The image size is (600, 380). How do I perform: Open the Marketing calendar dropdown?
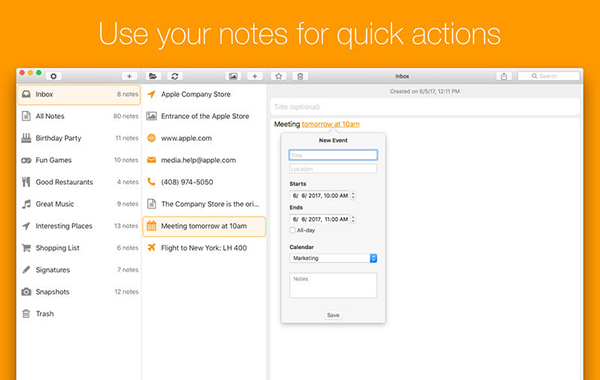pyautogui.click(x=333, y=258)
